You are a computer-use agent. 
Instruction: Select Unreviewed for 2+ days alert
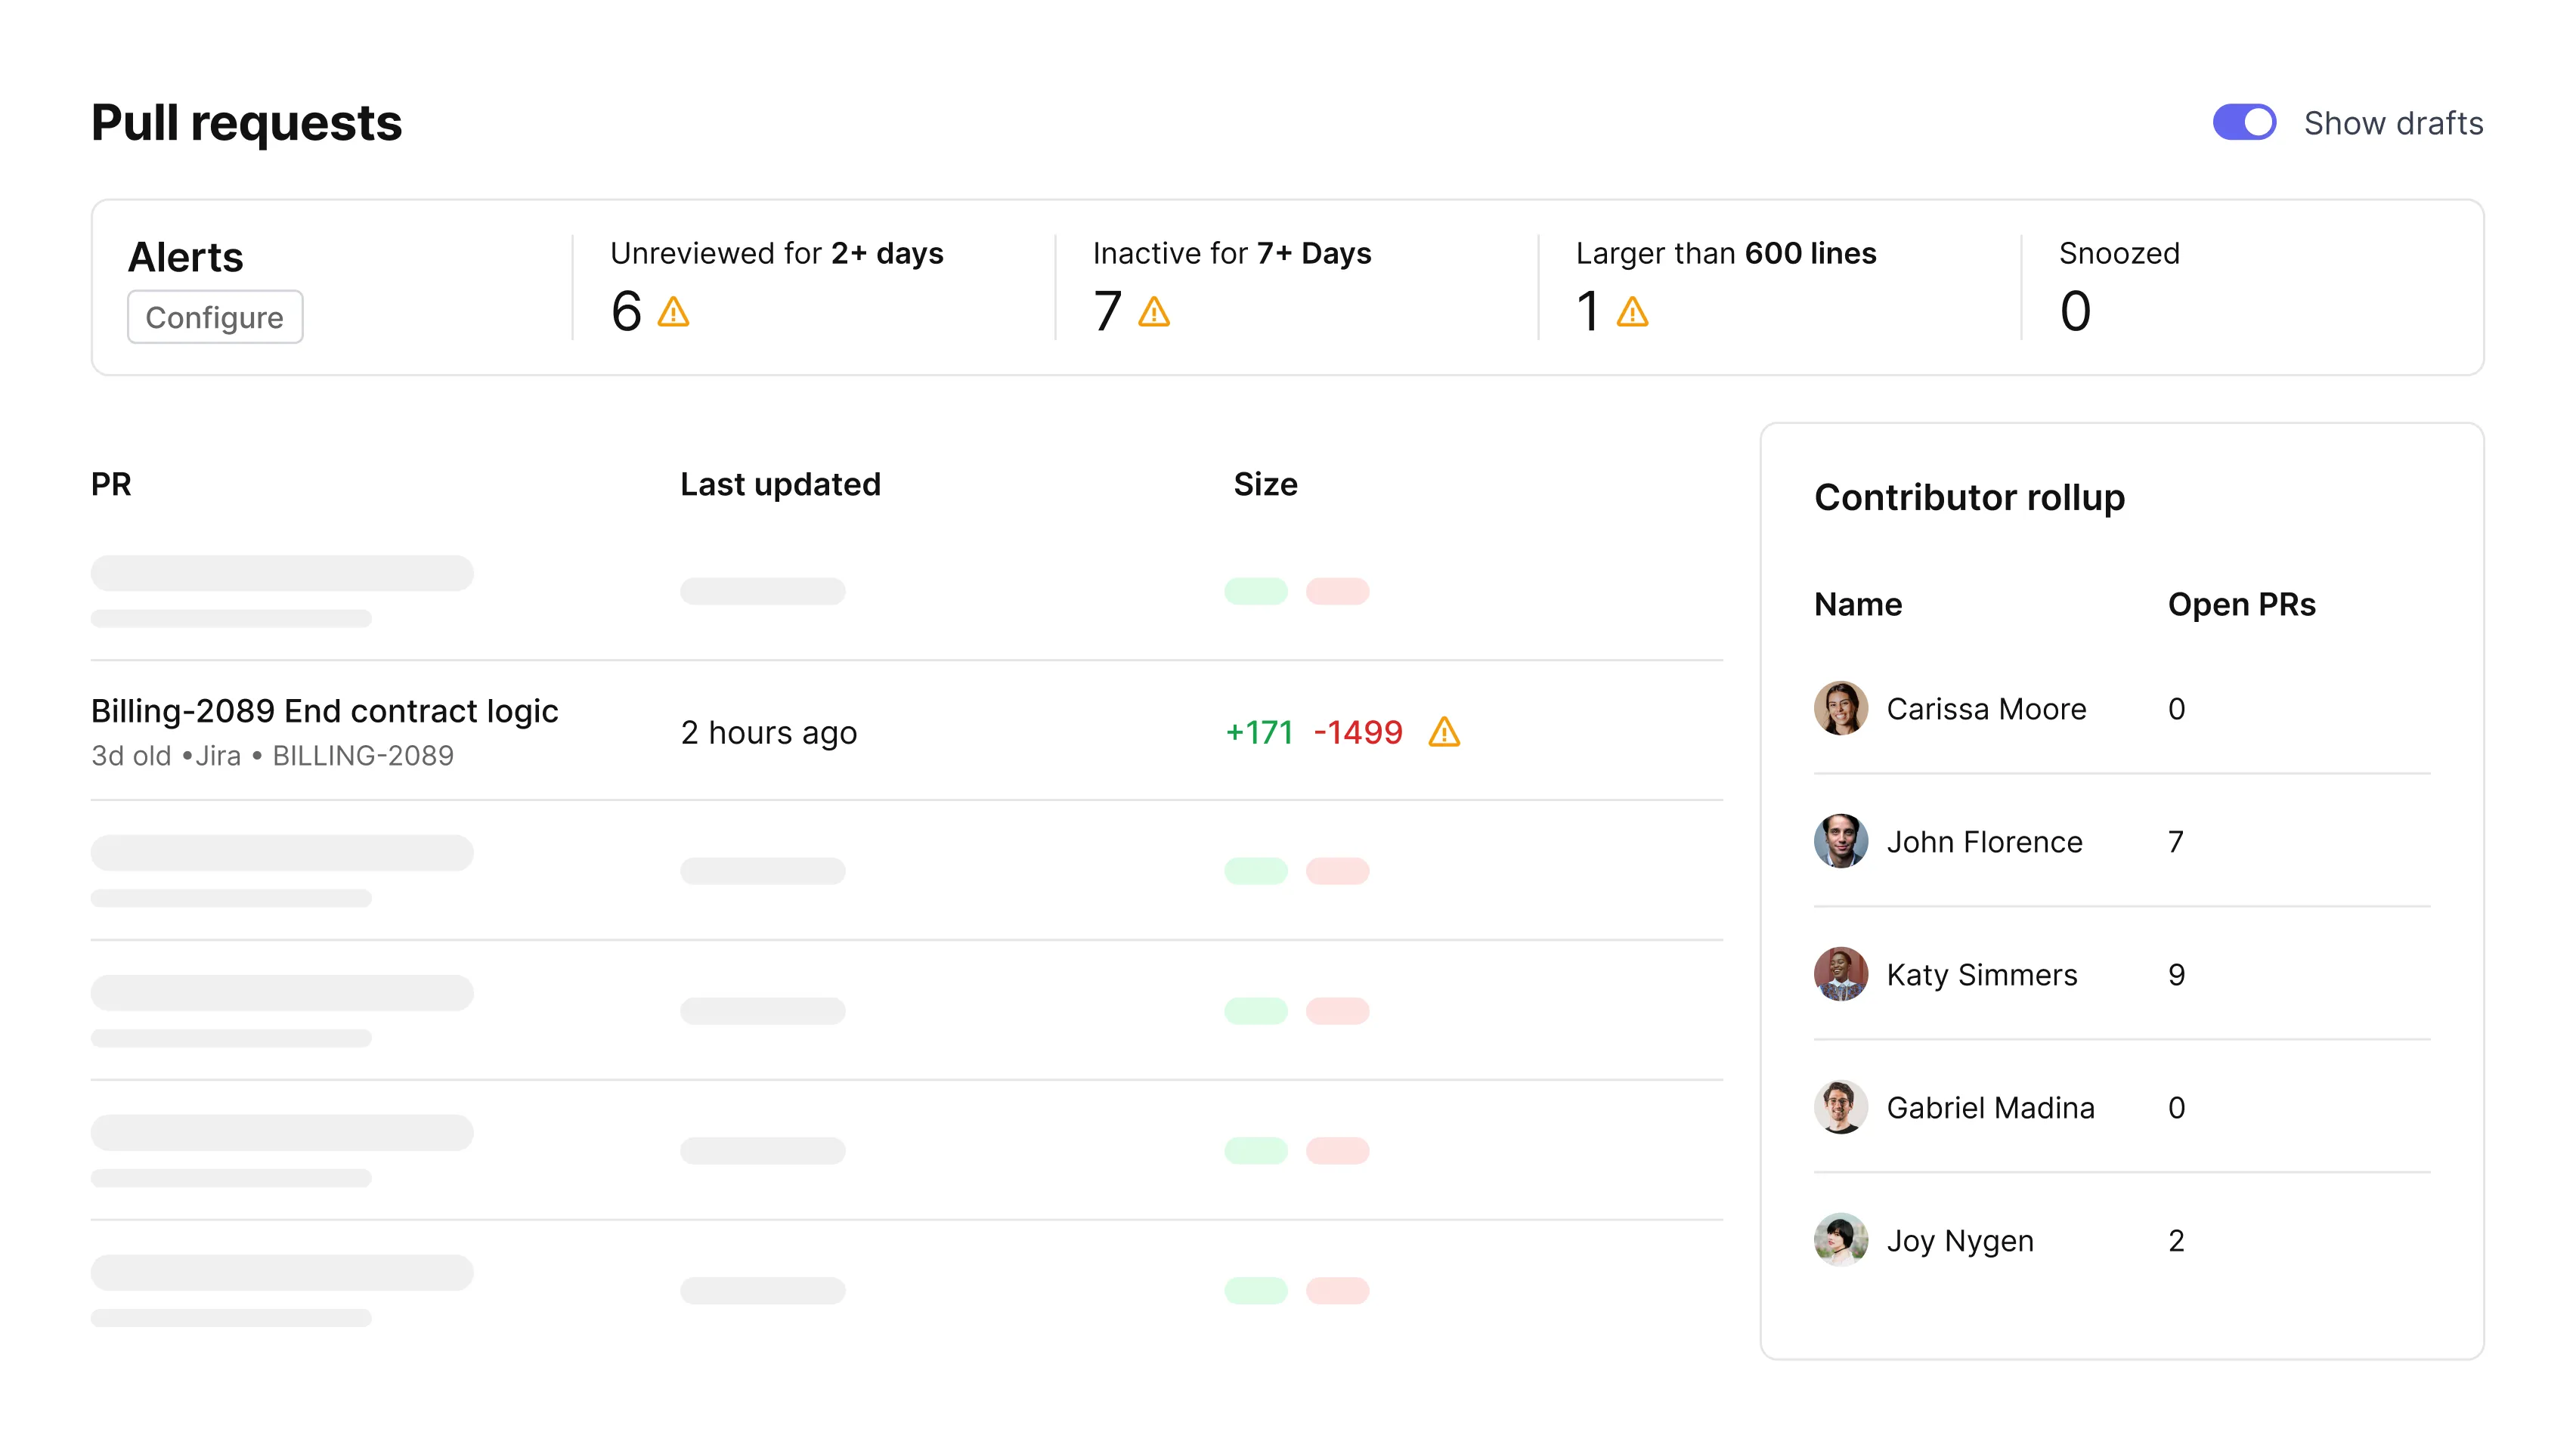pyautogui.click(x=776, y=254)
